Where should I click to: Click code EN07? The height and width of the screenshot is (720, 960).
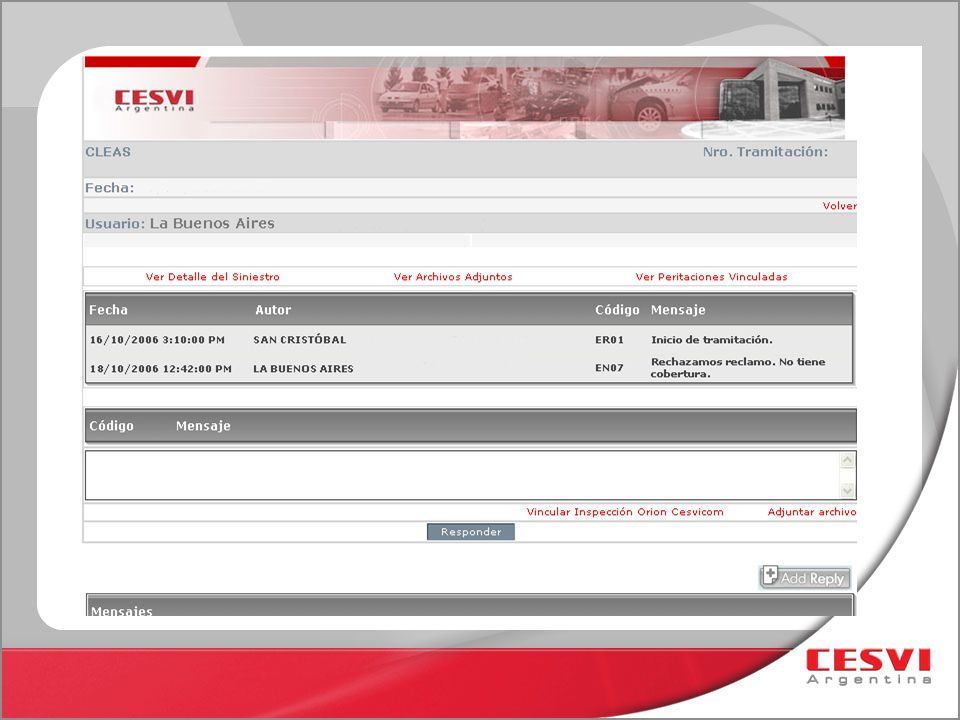(x=609, y=368)
